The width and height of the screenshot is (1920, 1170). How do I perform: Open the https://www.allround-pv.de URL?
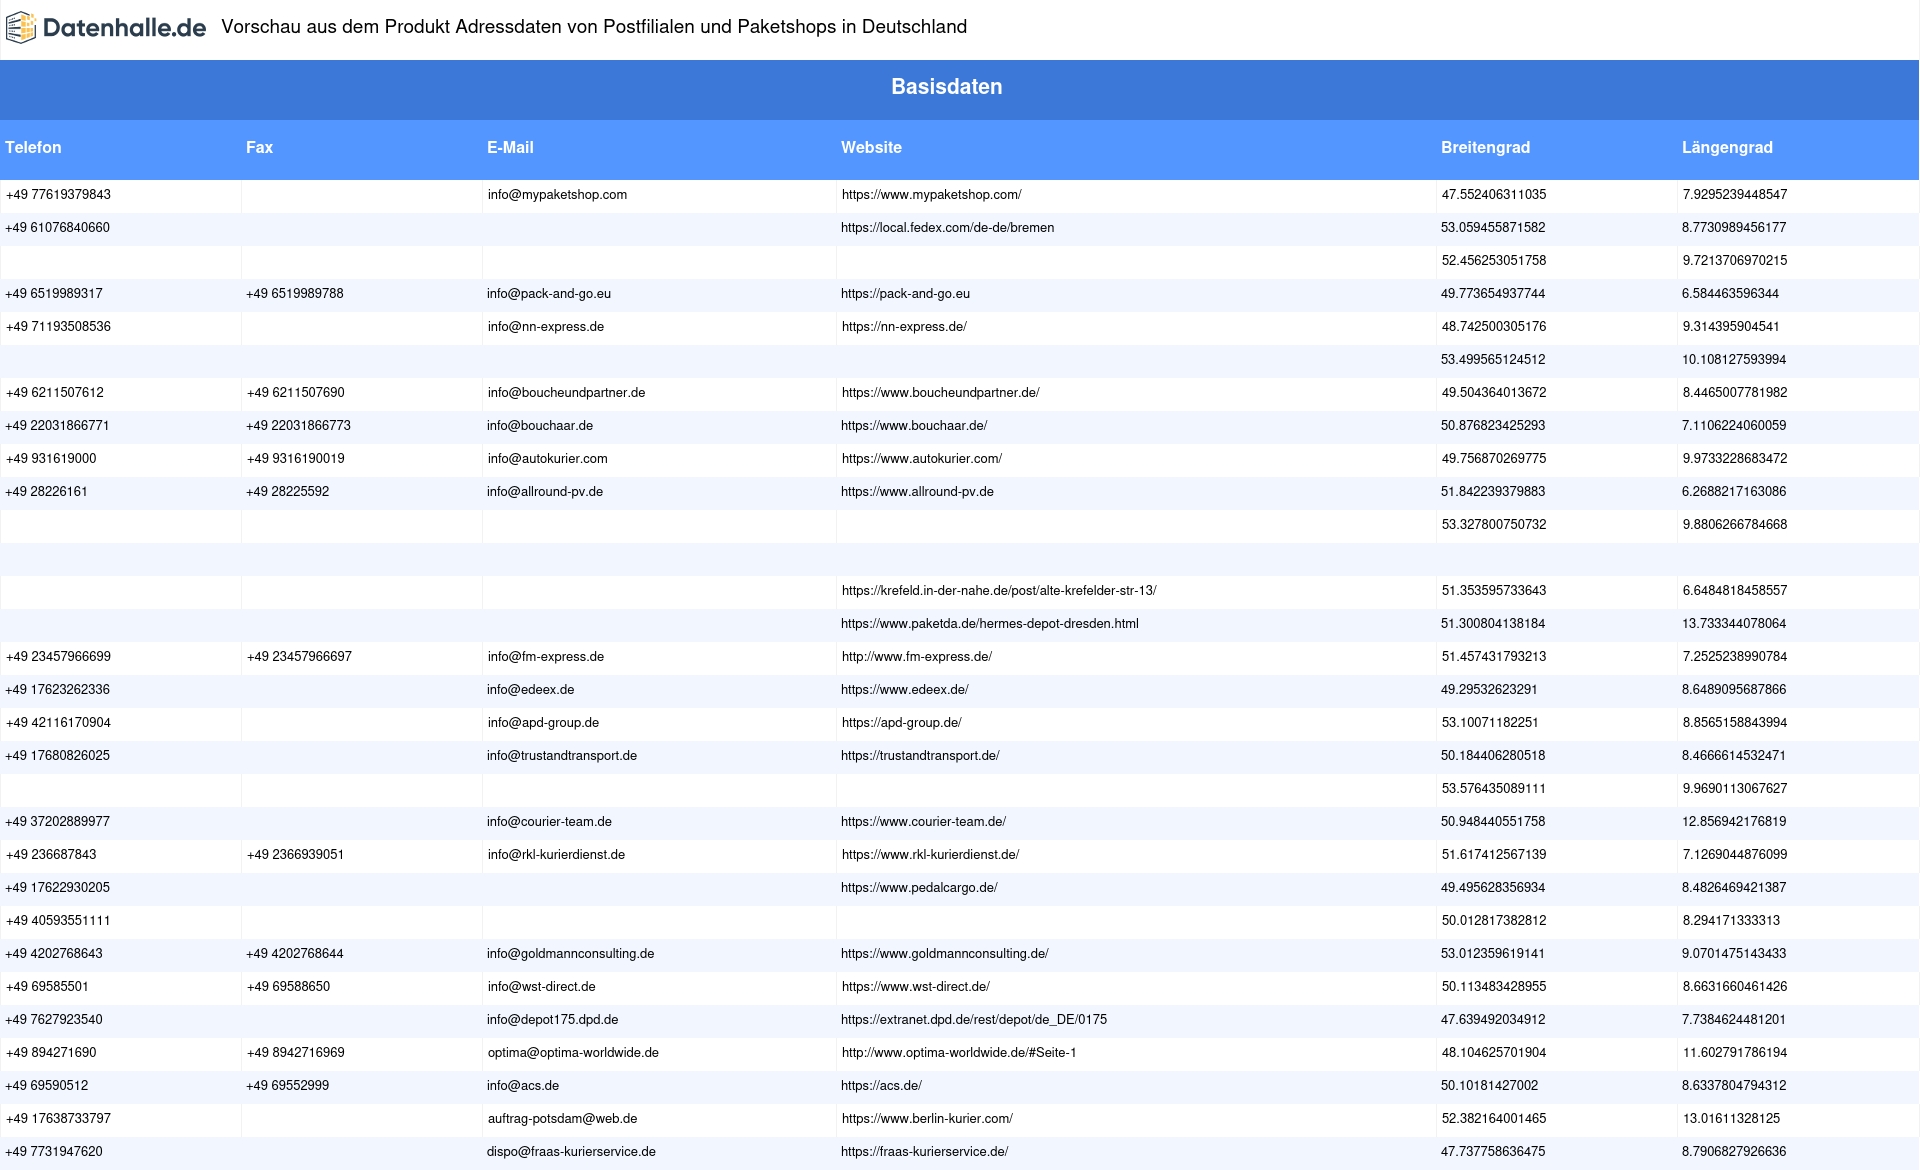(917, 492)
